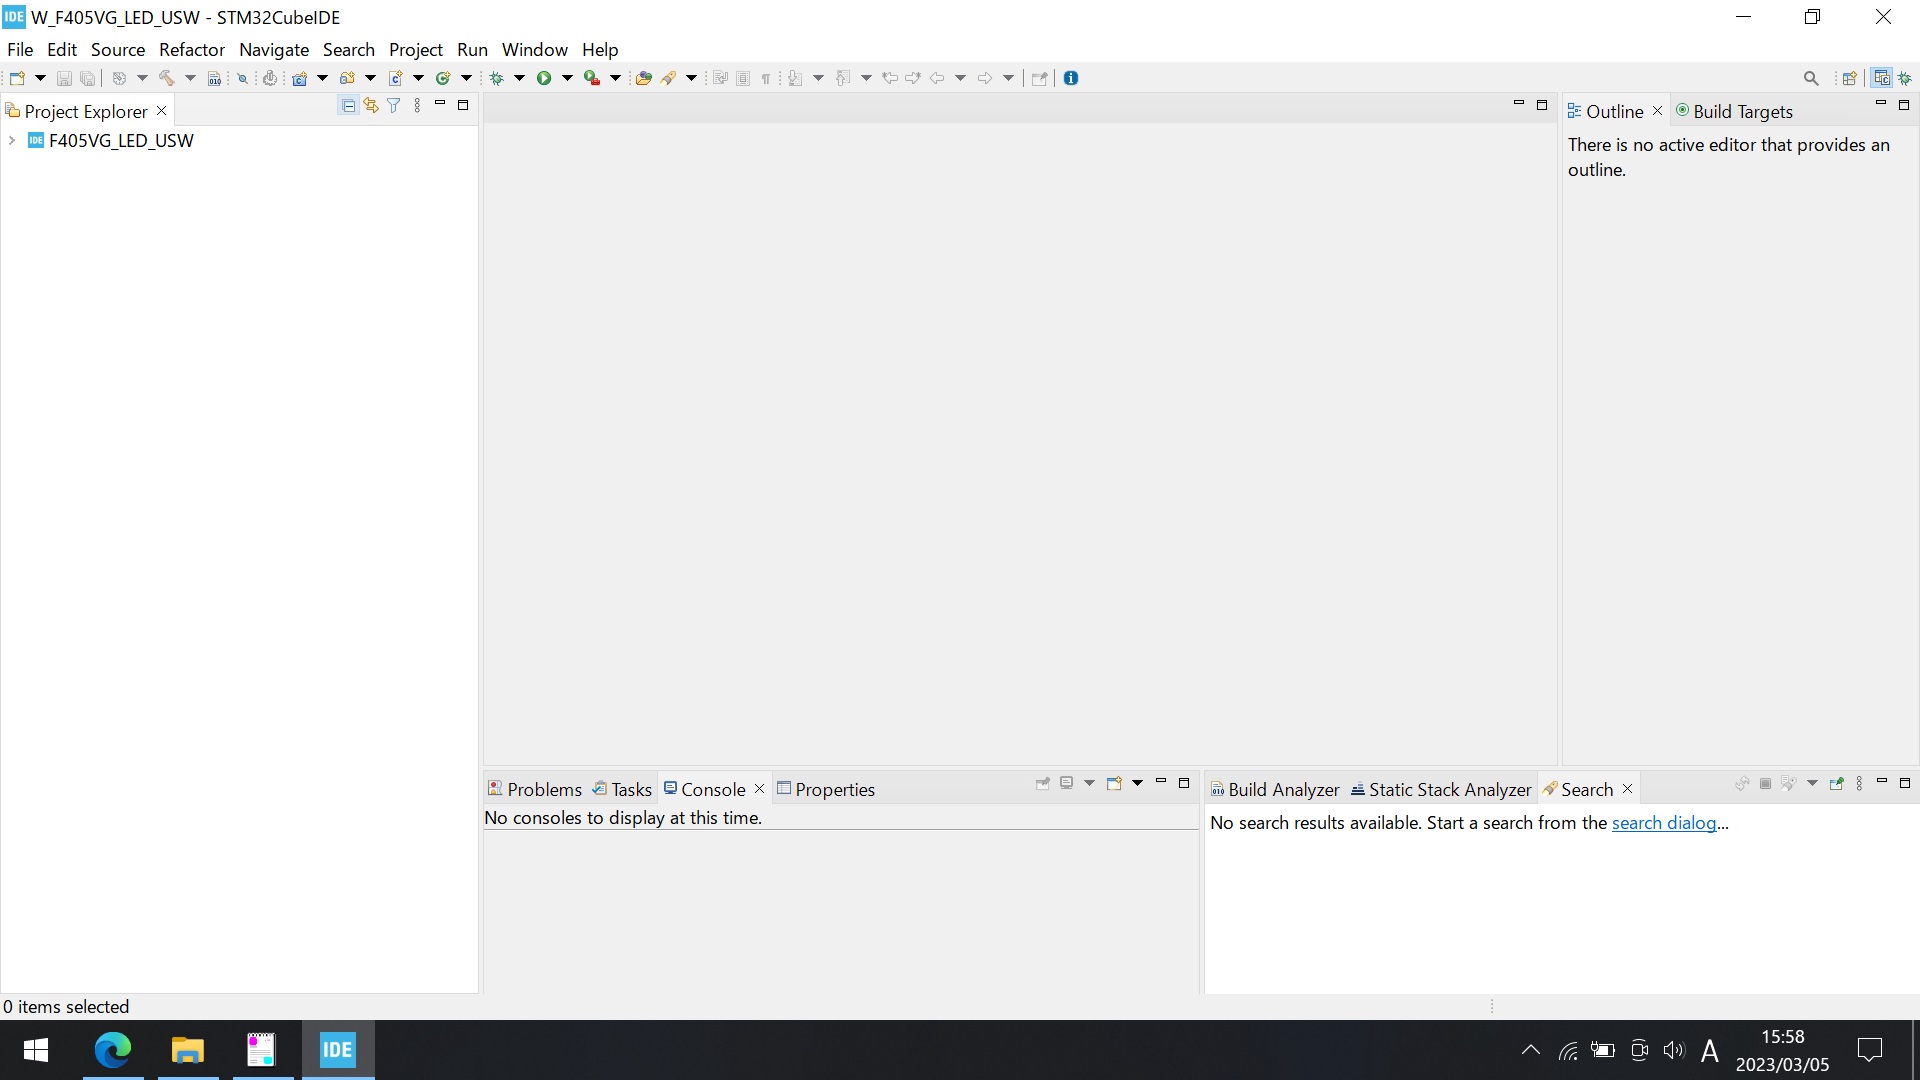Click the Info icon in toolbar
Viewport: 1920px width, 1080px height.
(1072, 78)
